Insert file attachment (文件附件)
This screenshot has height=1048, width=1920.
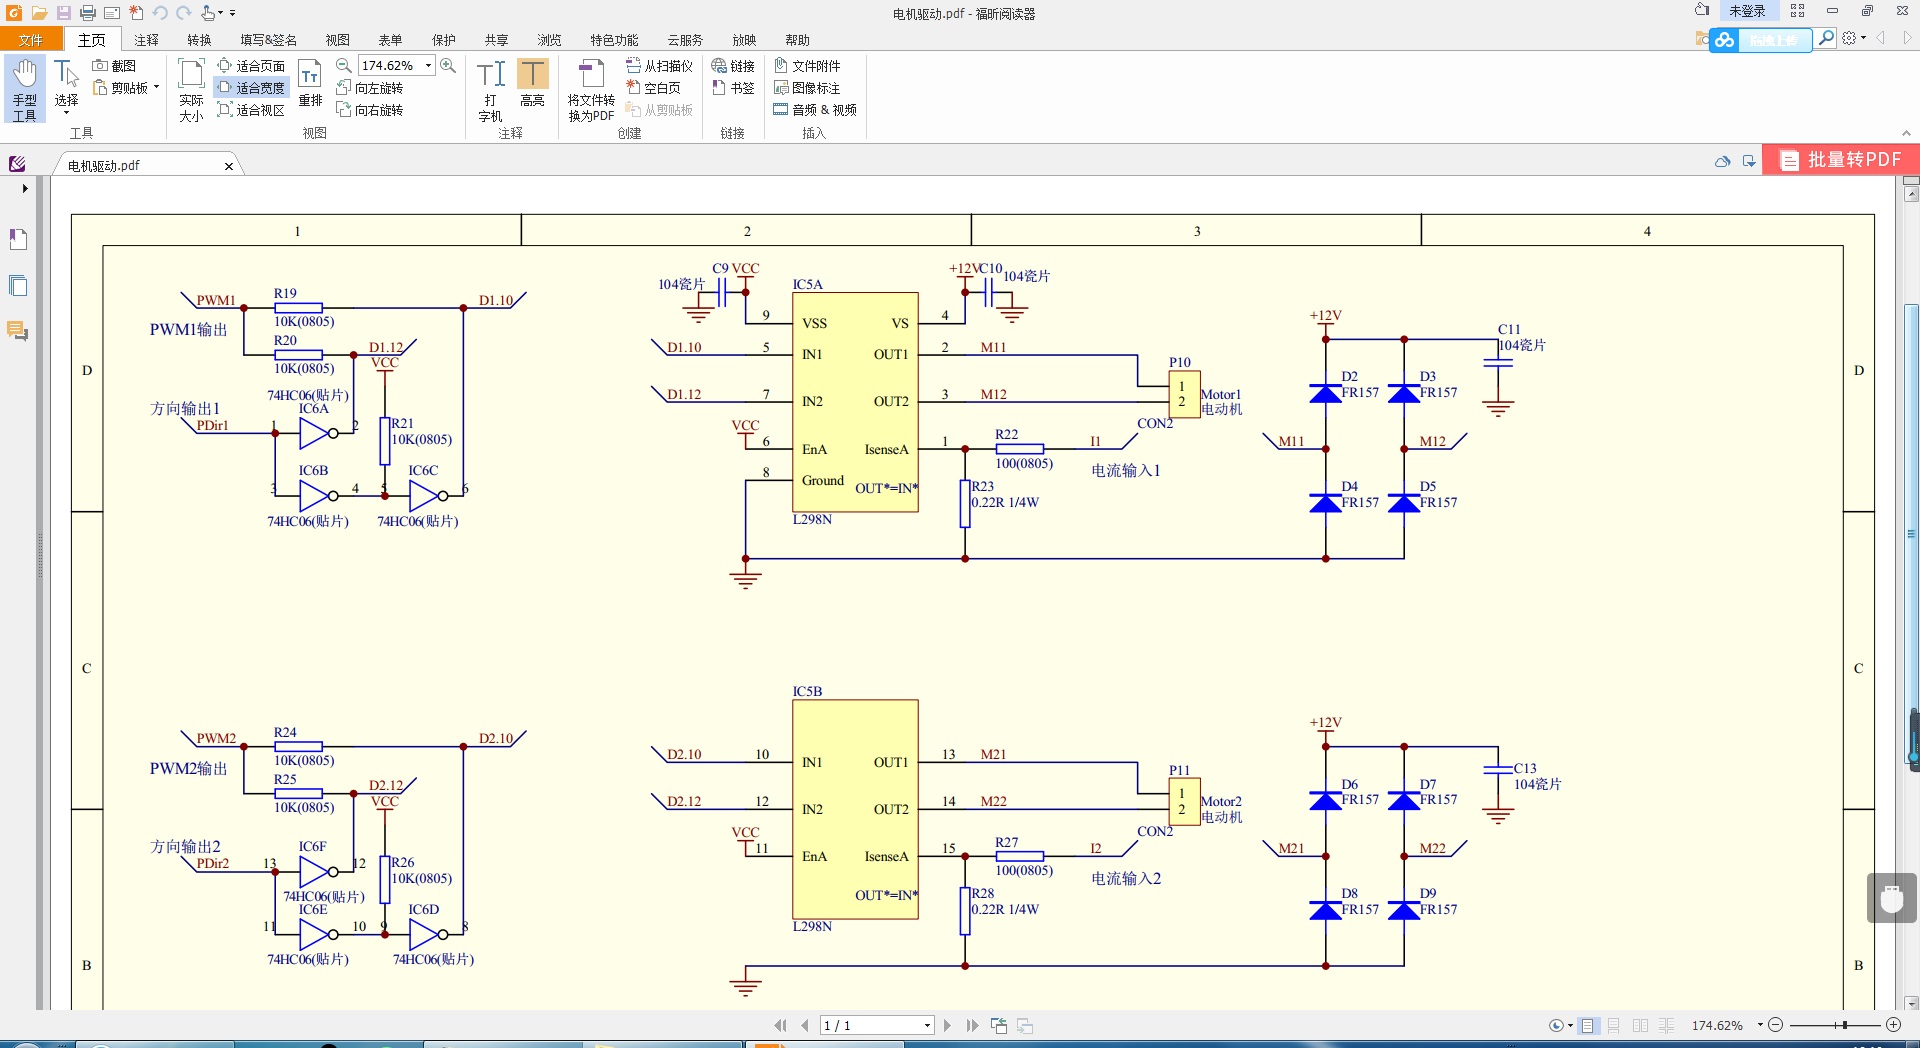807,66
